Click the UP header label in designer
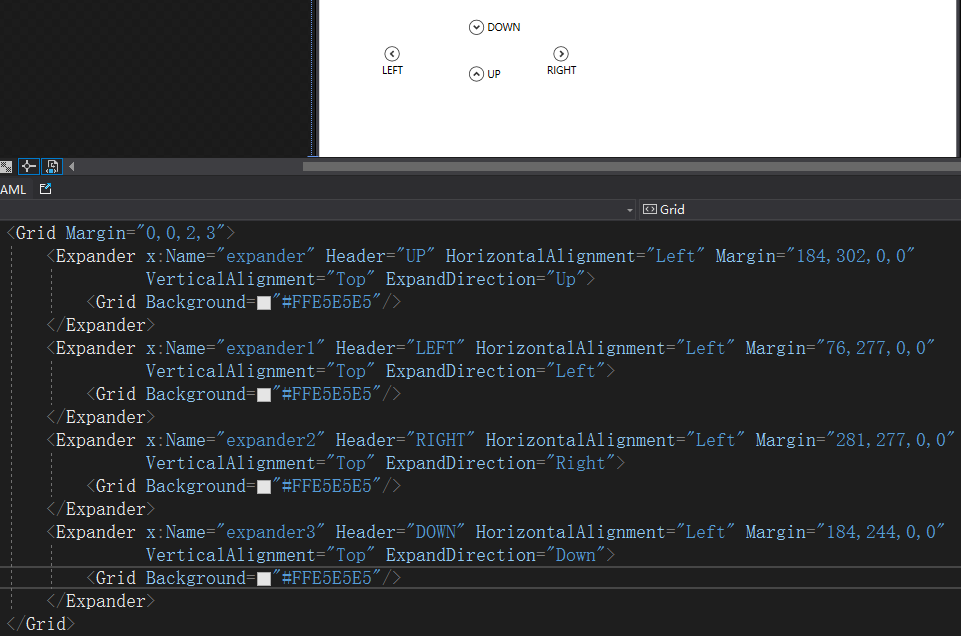Screen dimensions: 961x636 (494, 74)
